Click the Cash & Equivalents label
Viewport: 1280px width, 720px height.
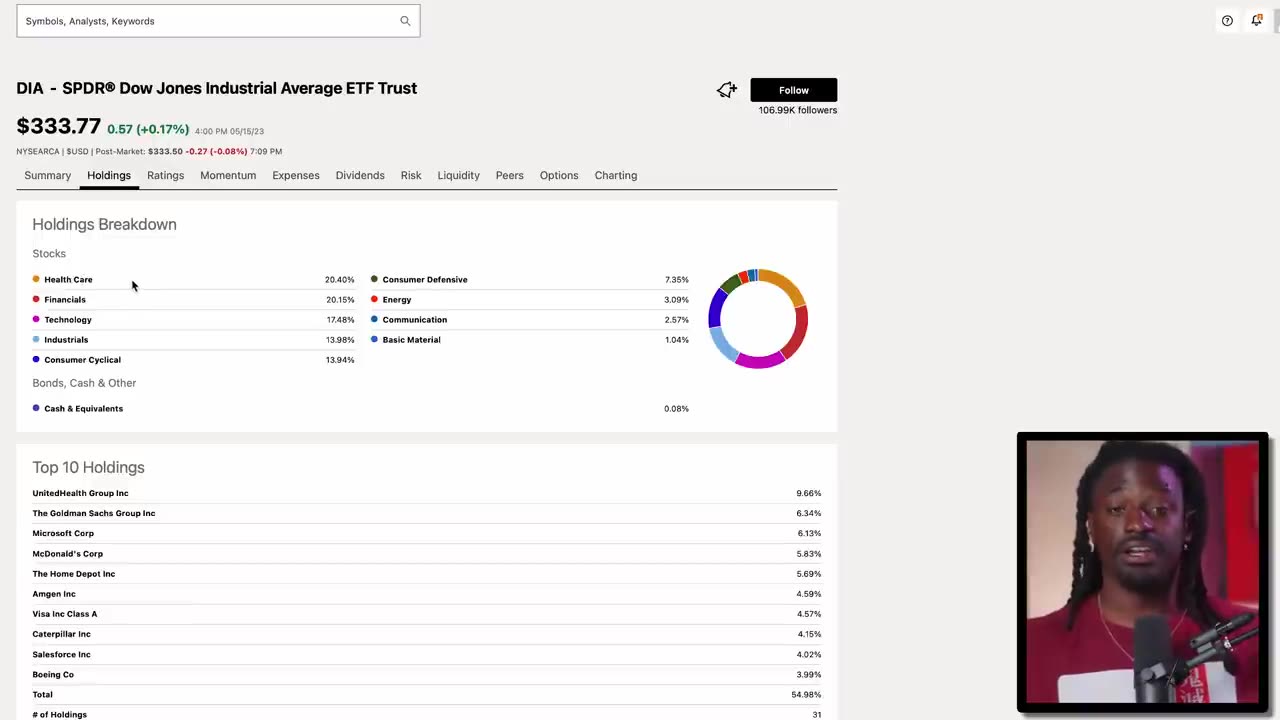[x=83, y=409]
